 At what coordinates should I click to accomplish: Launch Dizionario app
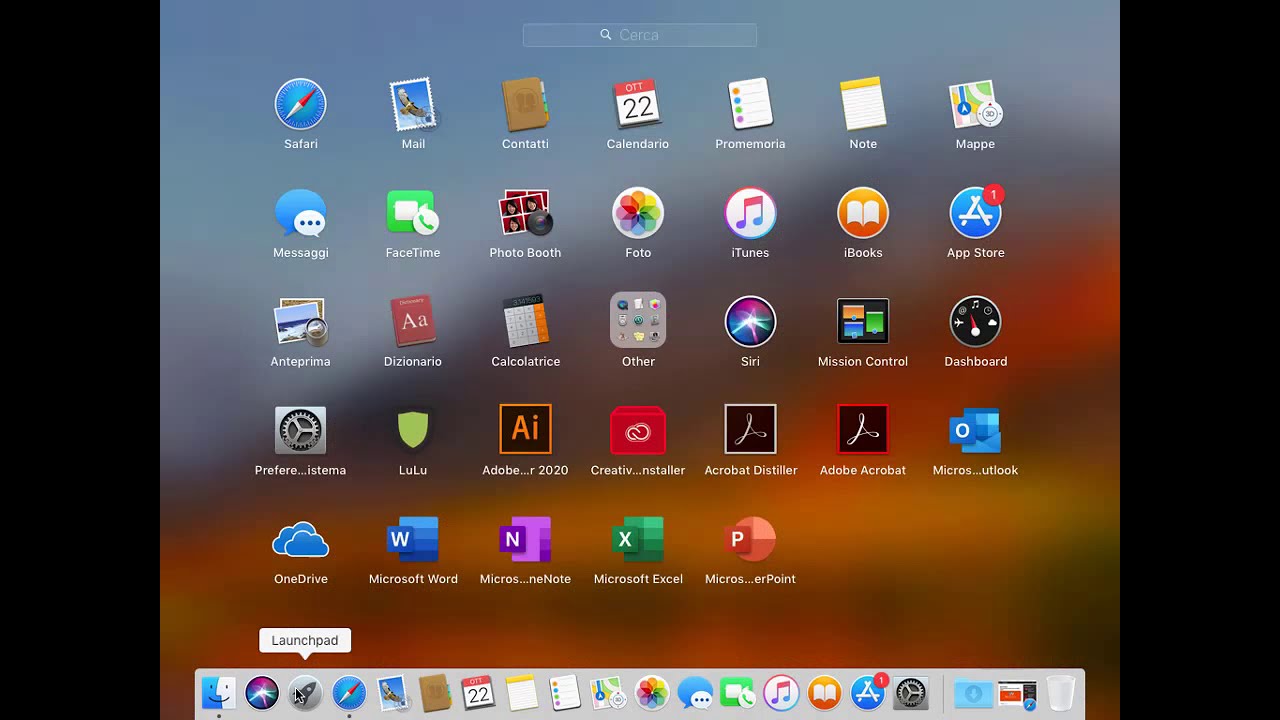coord(413,322)
